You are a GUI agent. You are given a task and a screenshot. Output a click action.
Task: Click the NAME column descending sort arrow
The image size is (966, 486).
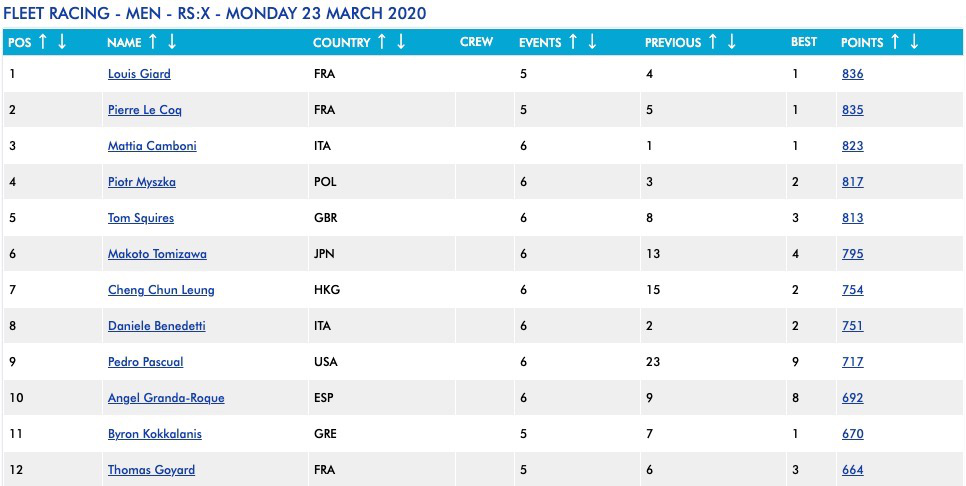[172, 42]
